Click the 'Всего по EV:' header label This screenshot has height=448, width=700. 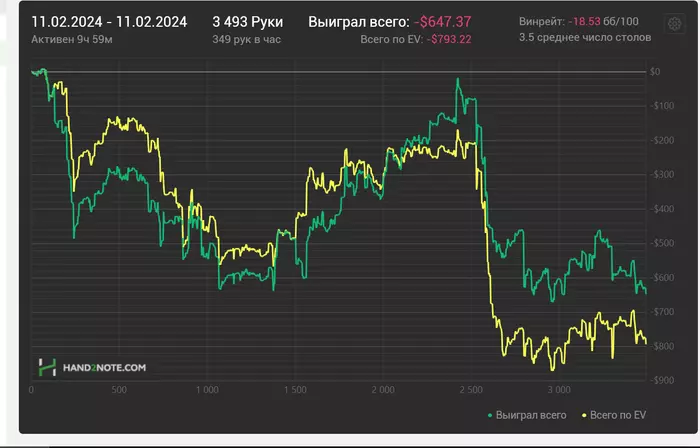point(392,39)
